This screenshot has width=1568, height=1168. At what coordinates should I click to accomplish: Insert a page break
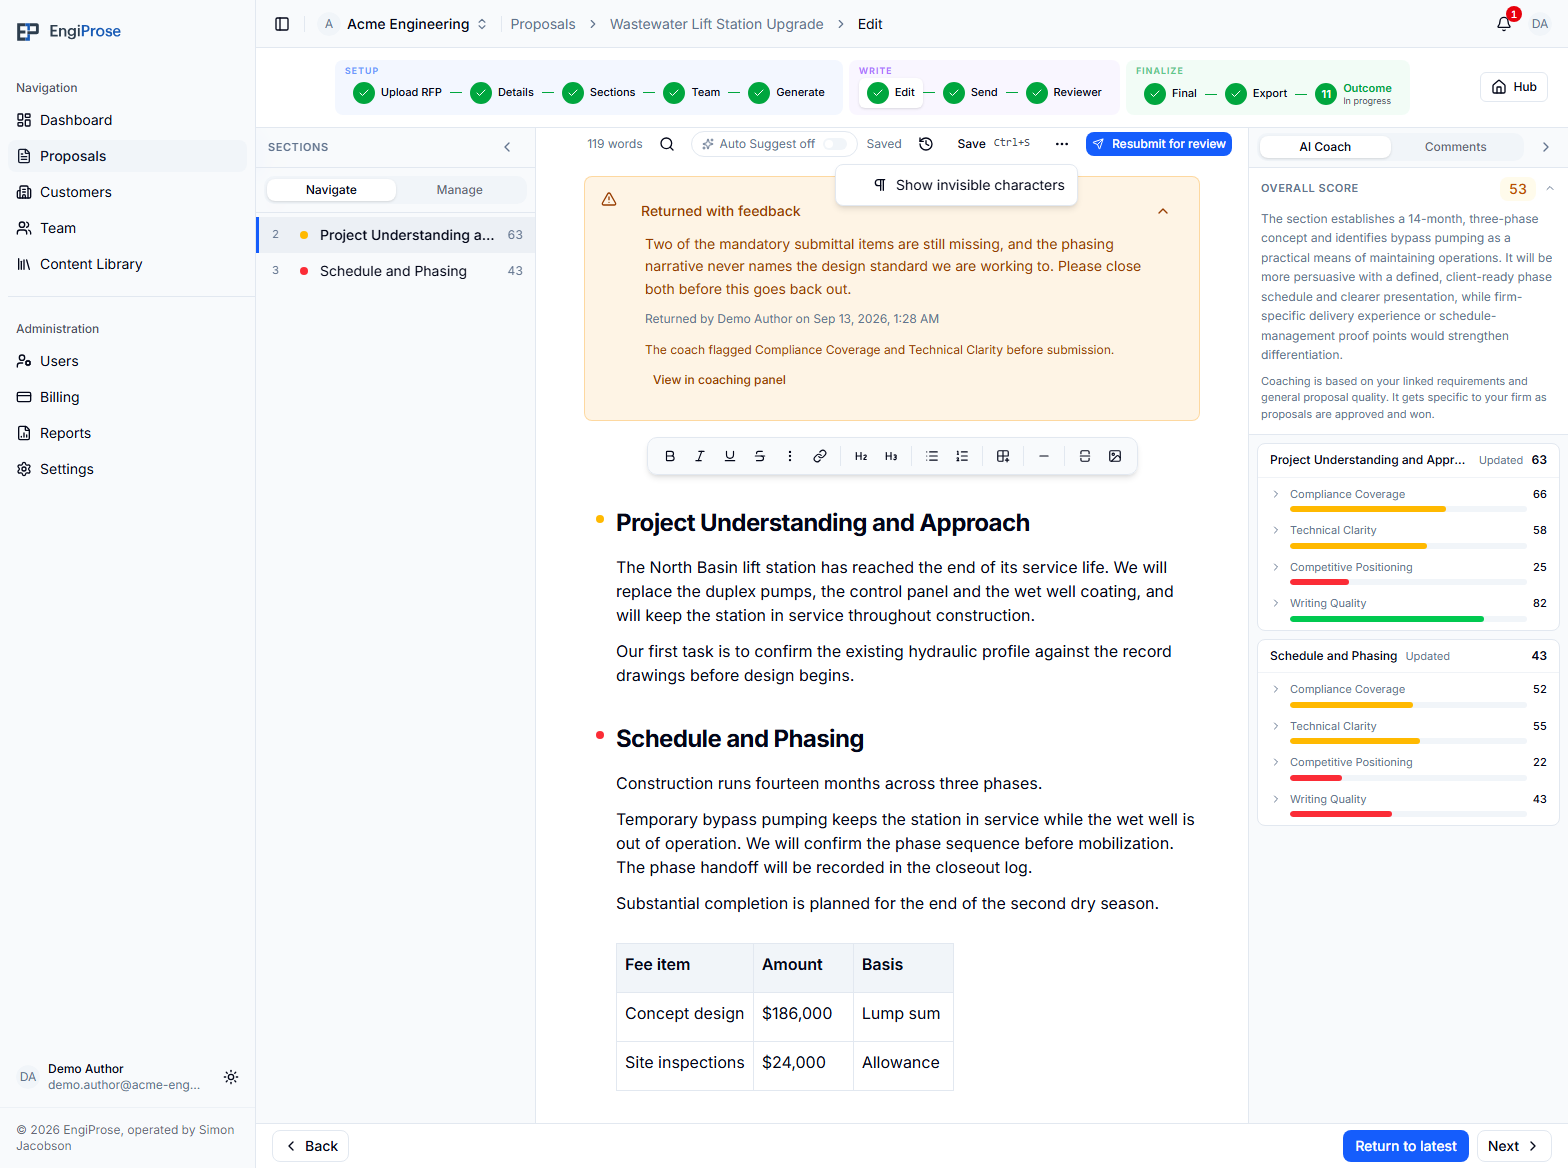1085,456
